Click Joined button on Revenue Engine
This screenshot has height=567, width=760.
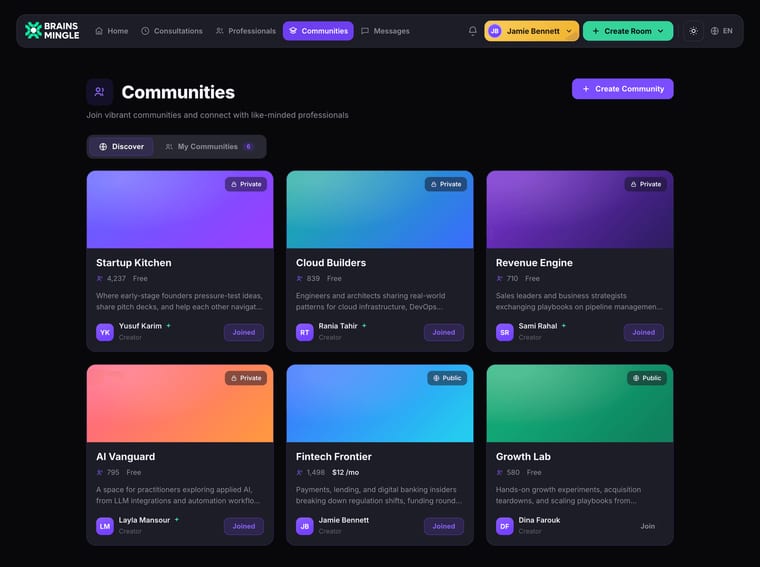(643, 332)
